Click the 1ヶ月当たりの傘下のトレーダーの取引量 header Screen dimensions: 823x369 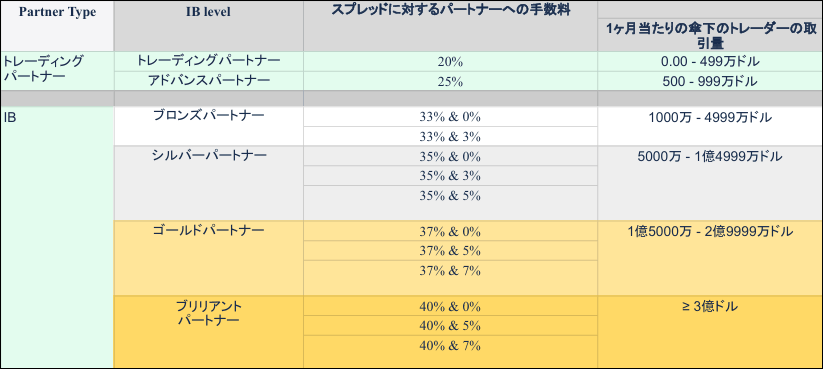coord(710,36)
